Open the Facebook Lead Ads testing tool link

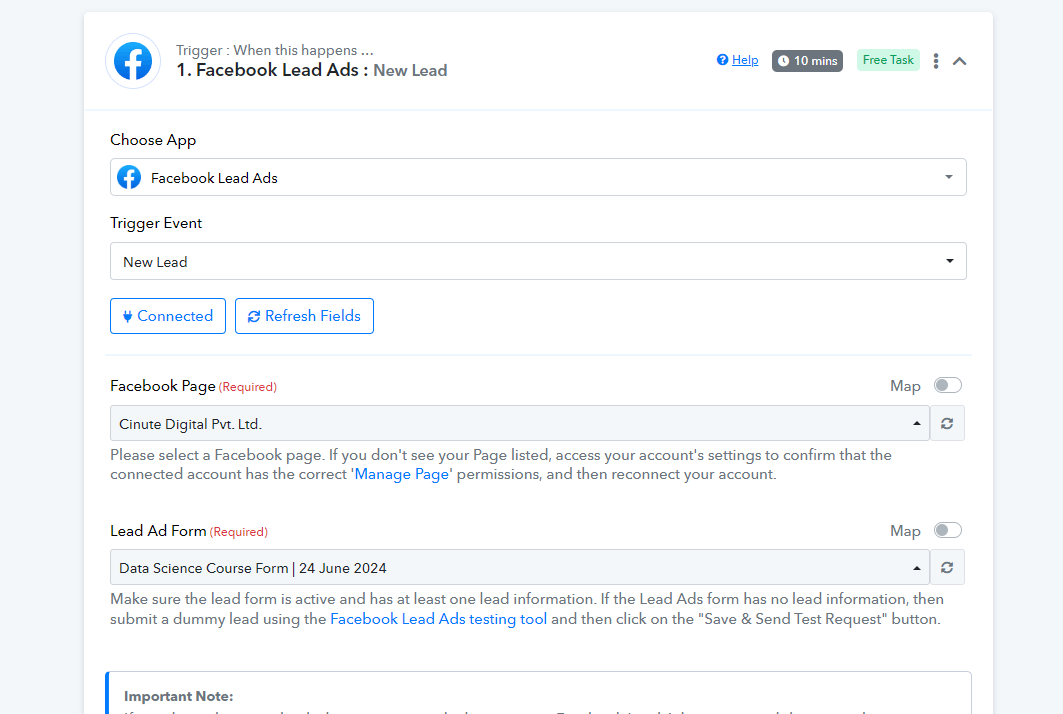point(439,619)
